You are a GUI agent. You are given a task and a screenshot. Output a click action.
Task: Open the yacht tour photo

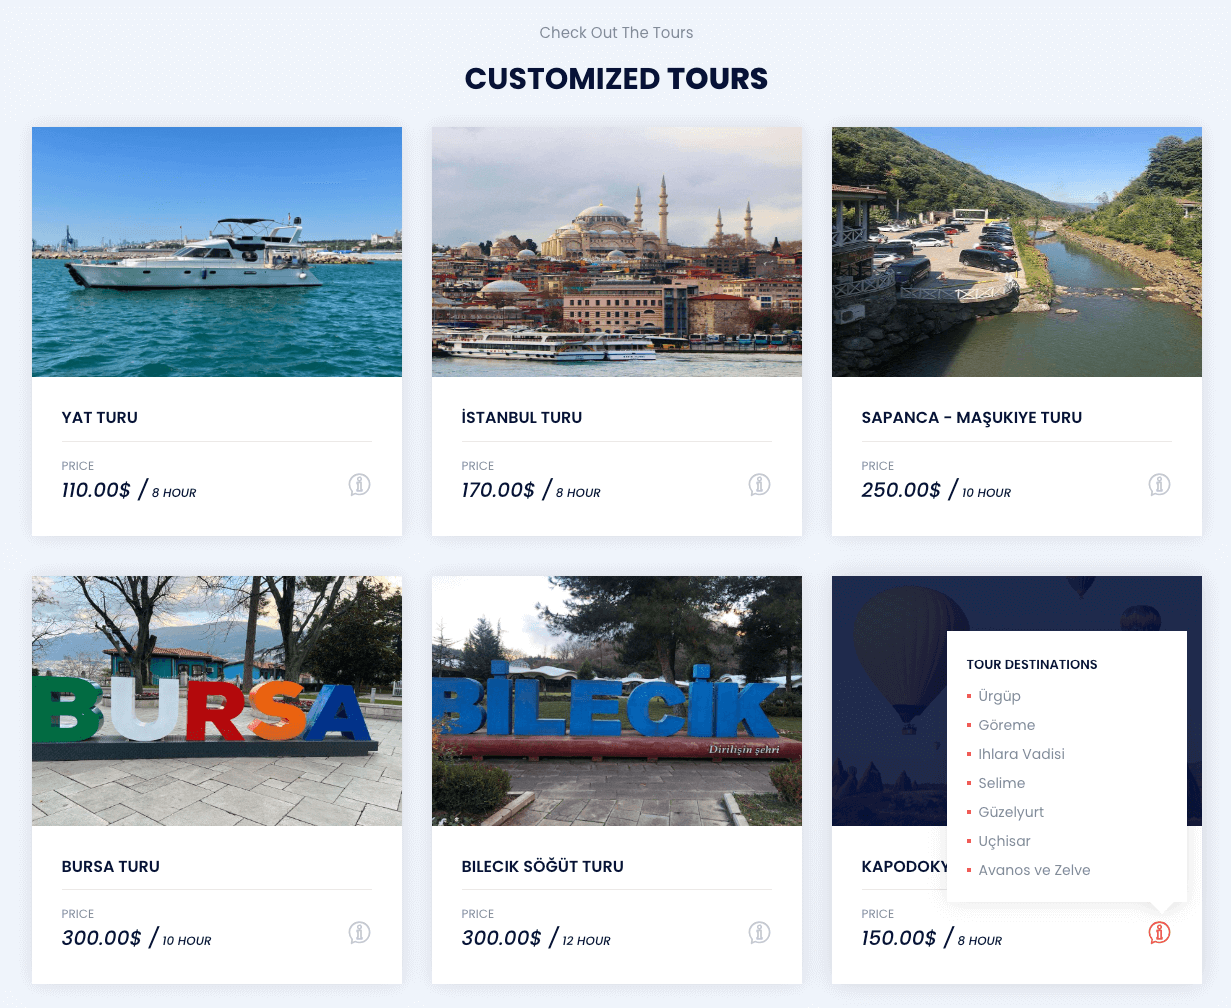click(217, 252)
